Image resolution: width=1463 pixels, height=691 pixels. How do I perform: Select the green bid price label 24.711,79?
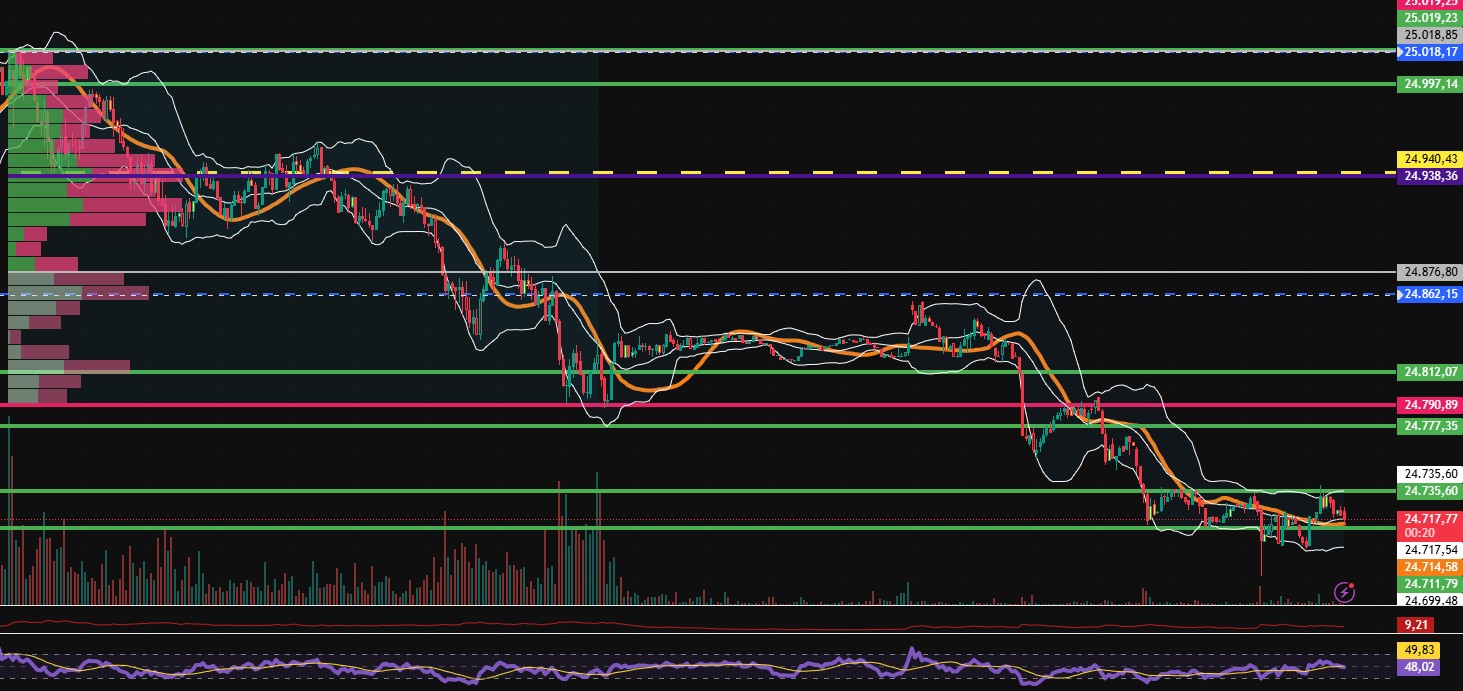1430,583
